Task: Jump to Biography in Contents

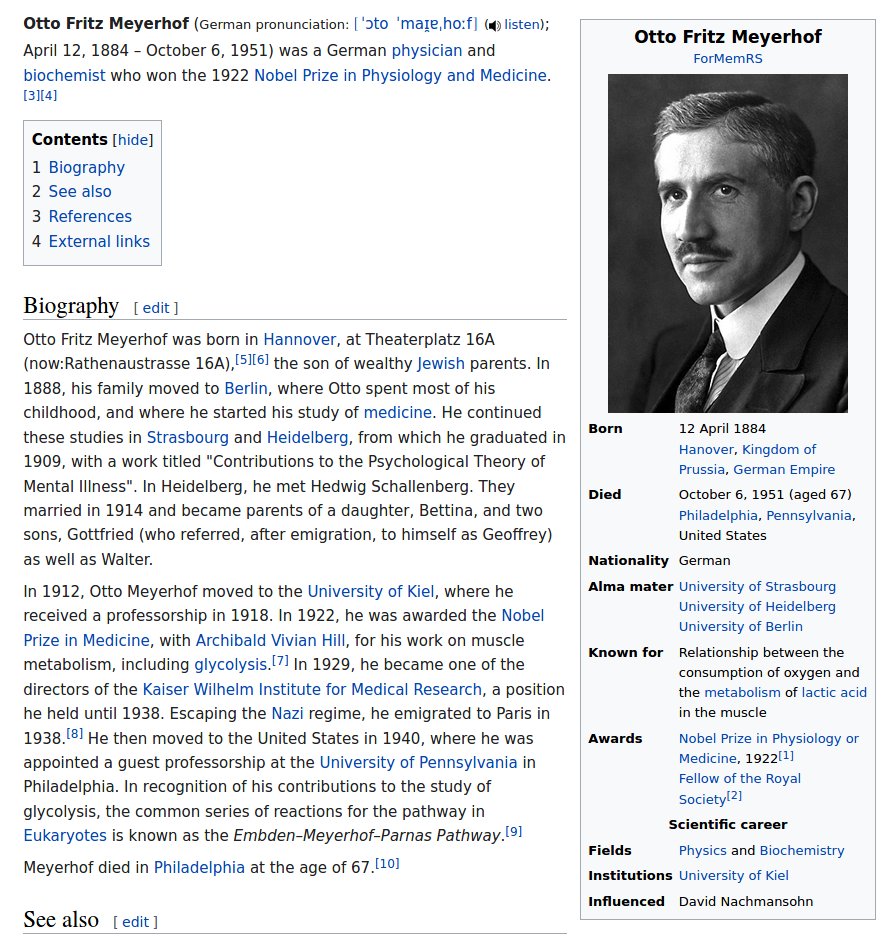Action: pyautogui.click(x=87, y=167)
